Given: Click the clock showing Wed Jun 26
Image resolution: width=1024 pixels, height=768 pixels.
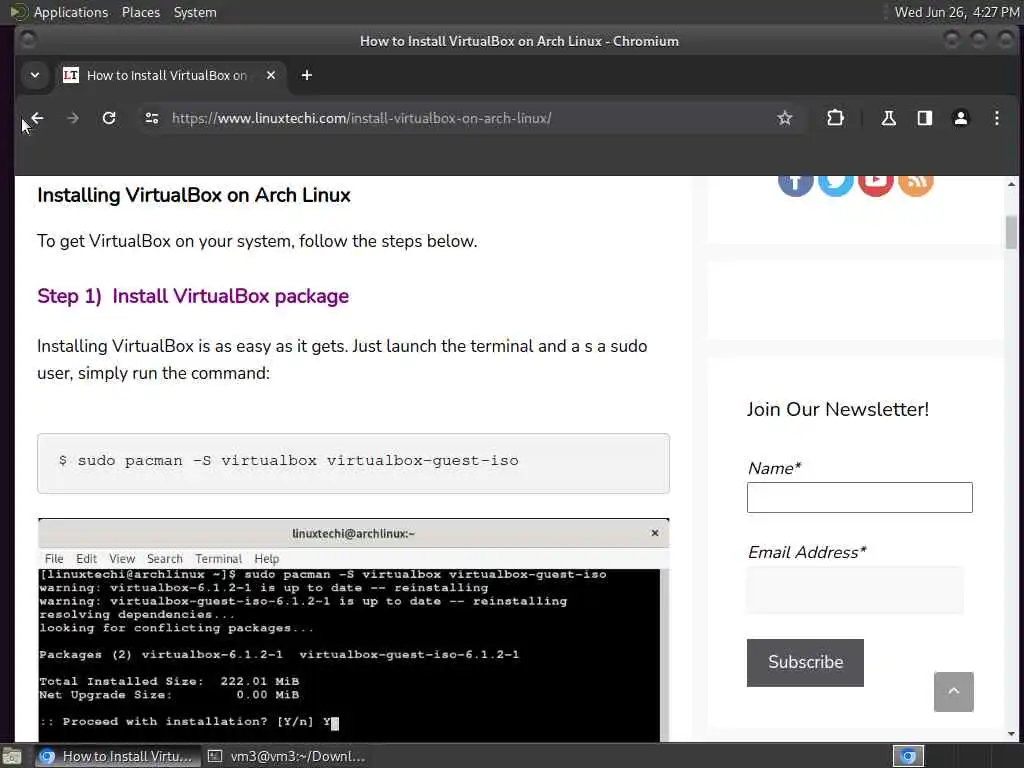Looking at the screenshot, I should [x=957, y=12].
